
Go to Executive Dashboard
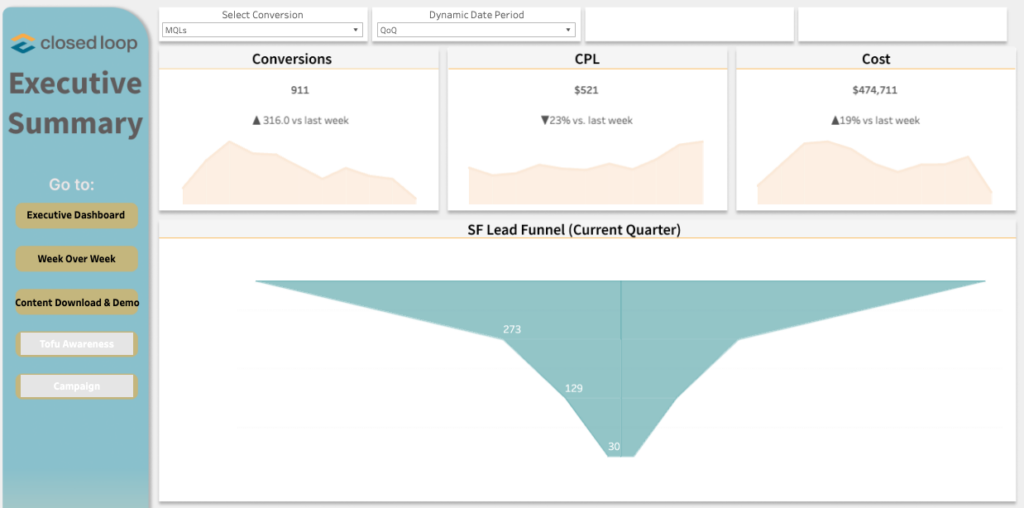point(76,215)
